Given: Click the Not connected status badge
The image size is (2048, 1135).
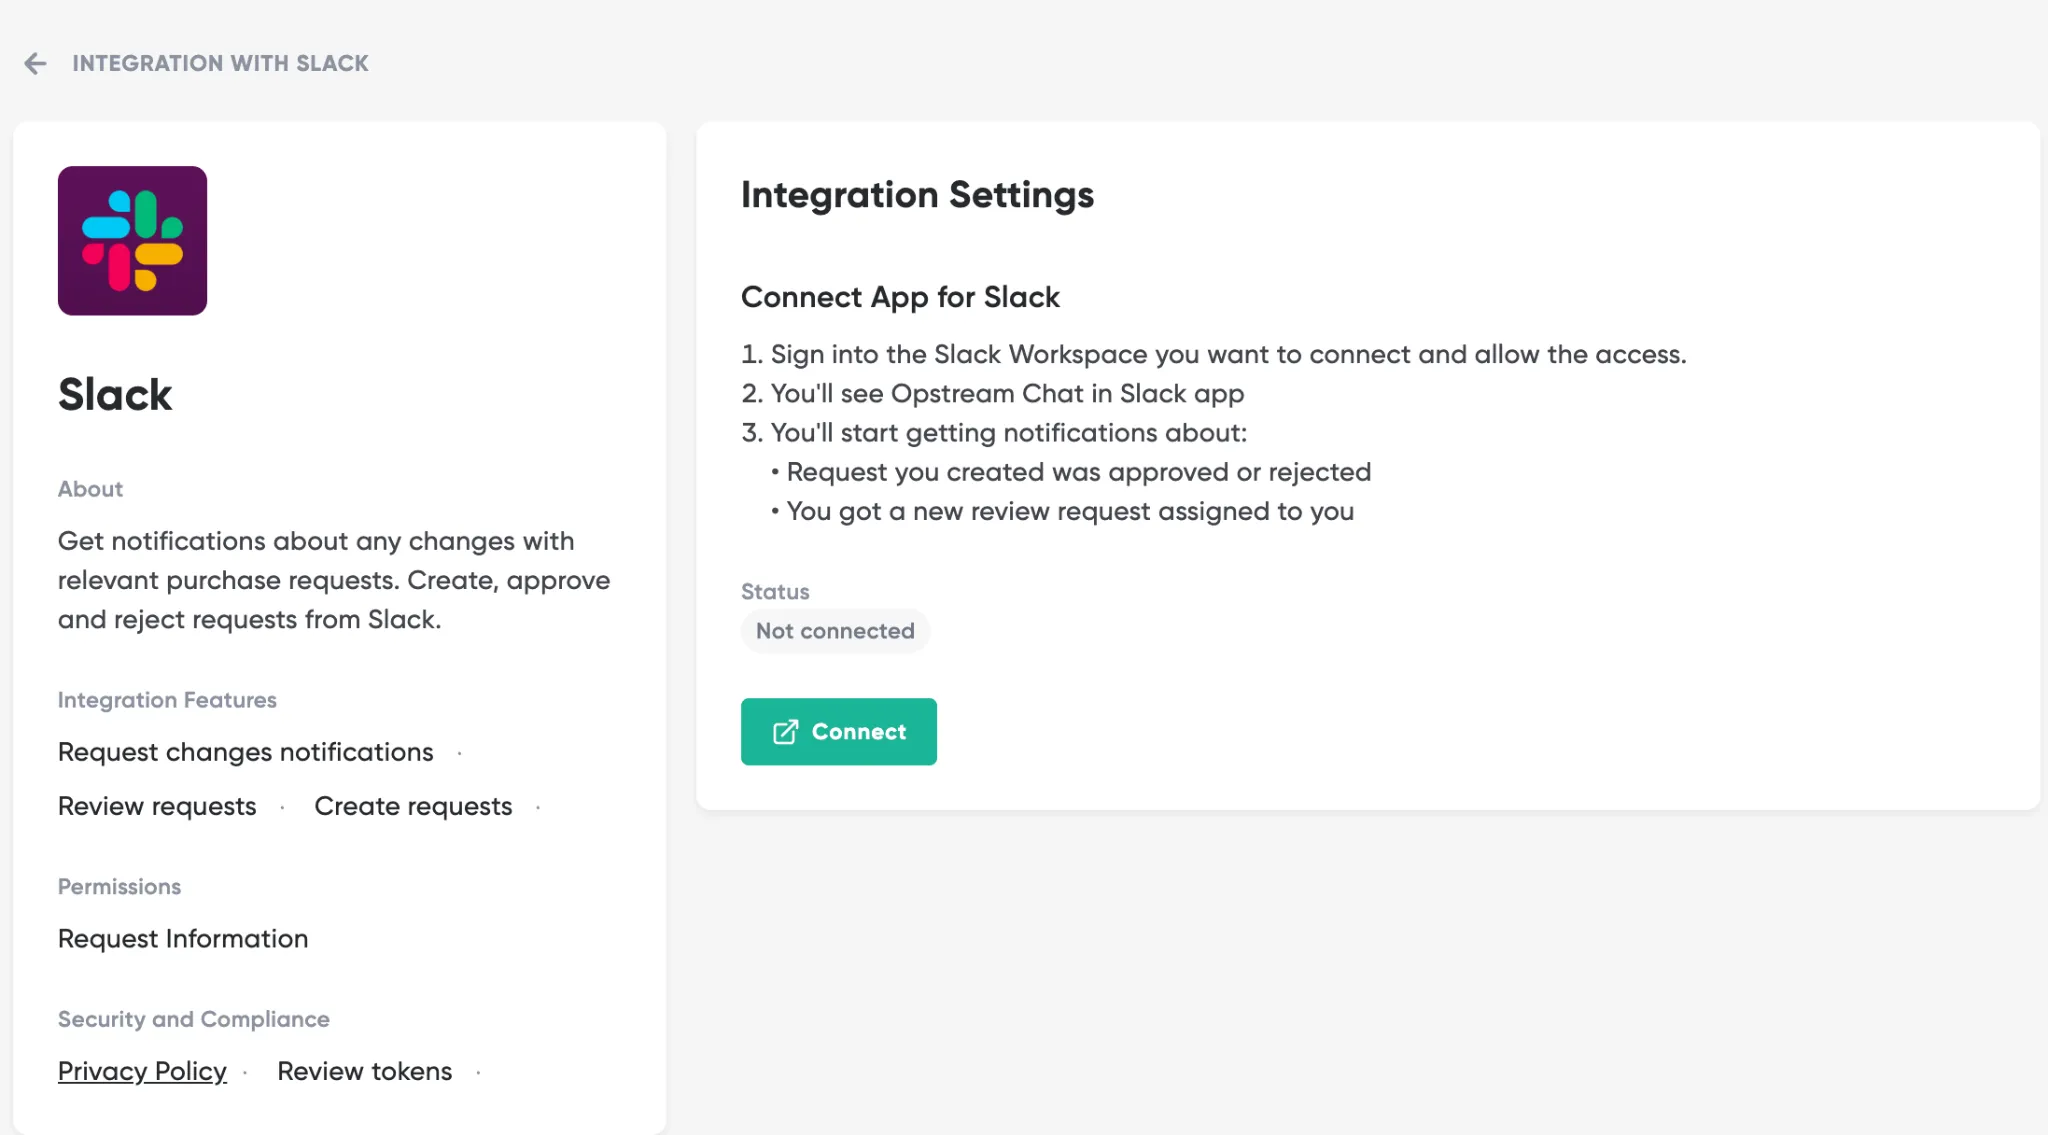Looking at the screenshot, I should [x=835, y=631].
